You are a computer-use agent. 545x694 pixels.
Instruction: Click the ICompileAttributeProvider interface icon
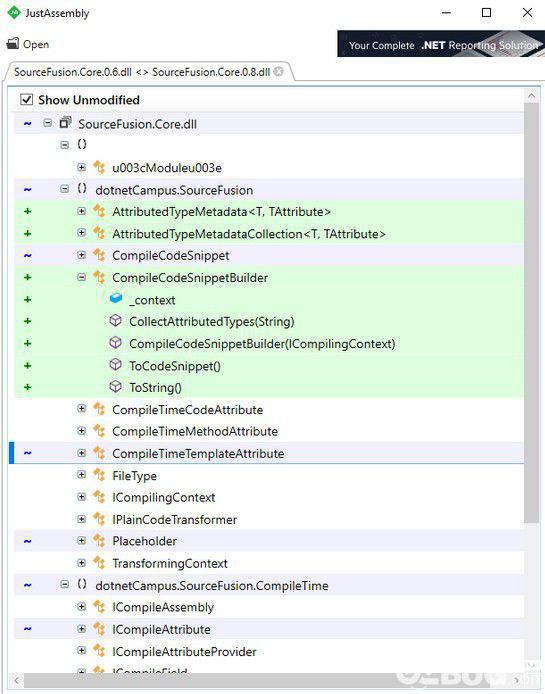coord(99,651)
